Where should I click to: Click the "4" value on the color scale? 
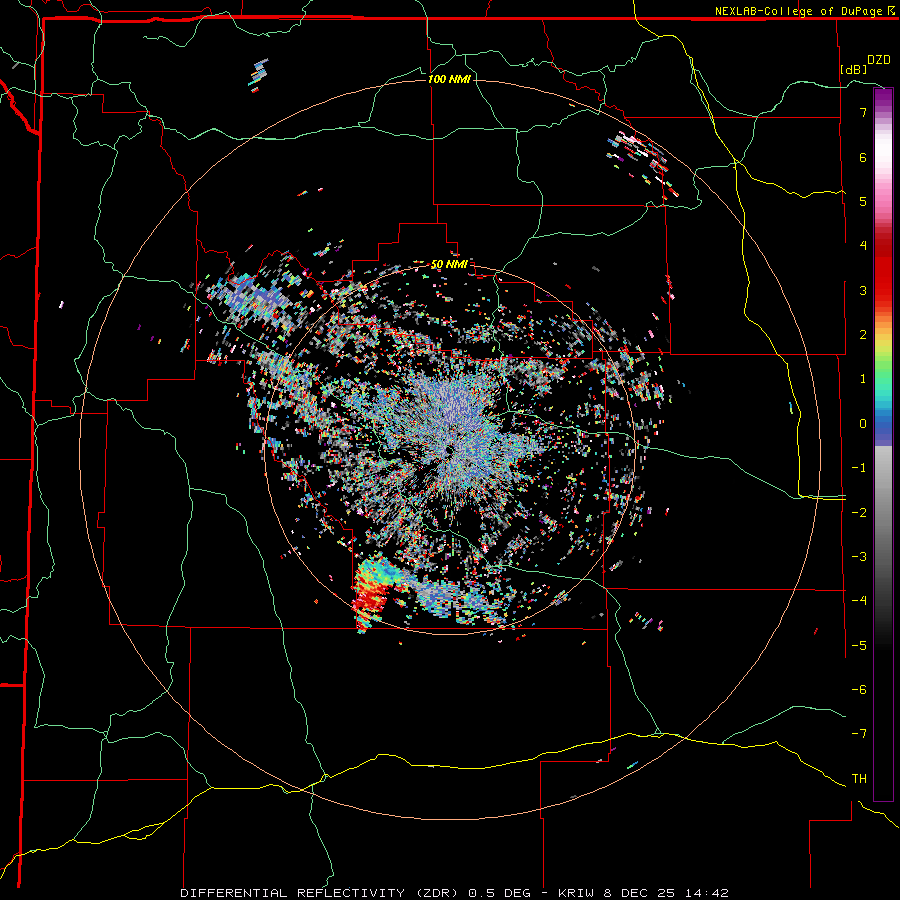[x=863, y=246]
